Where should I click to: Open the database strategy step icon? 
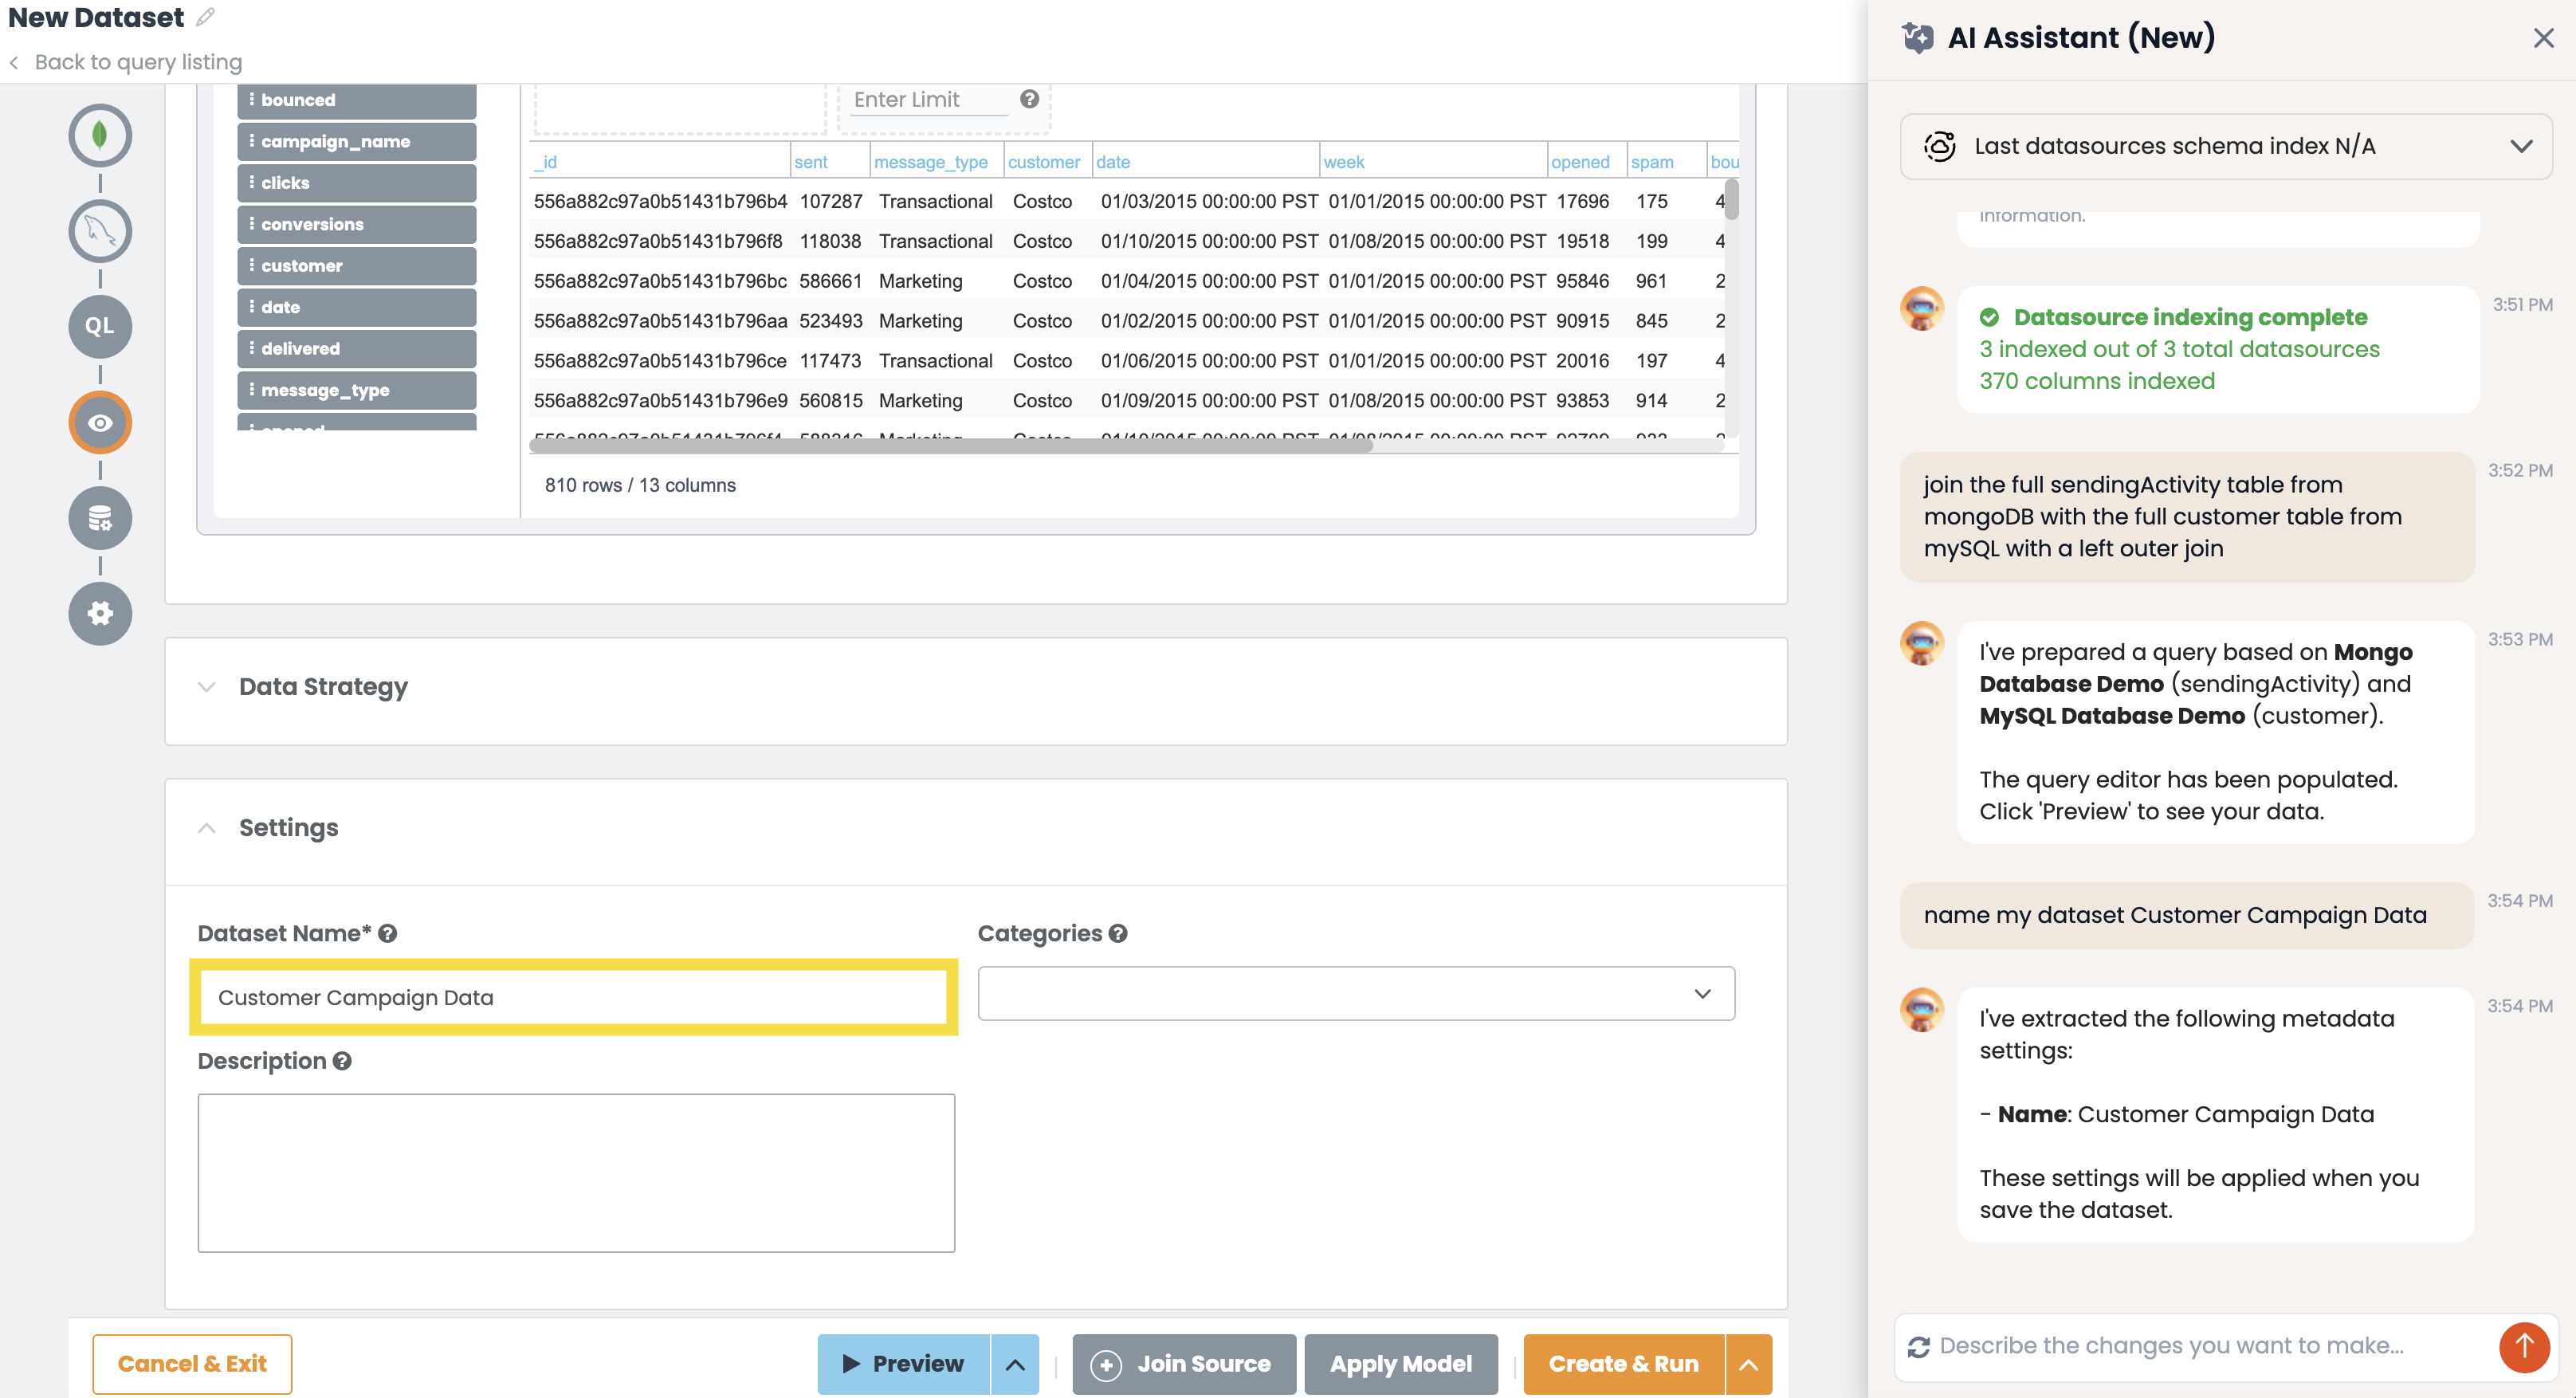[x=100, y=517]
